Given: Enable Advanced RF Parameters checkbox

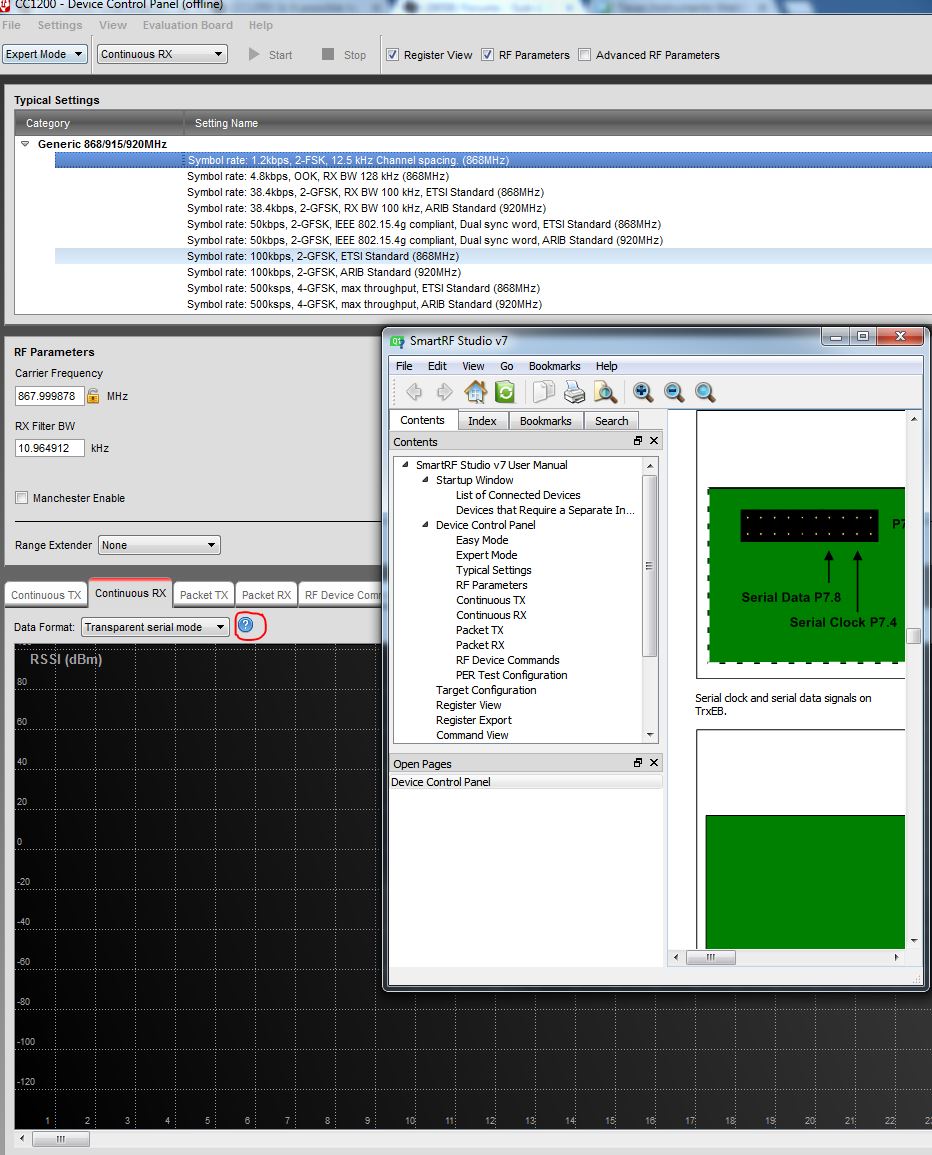Looking at the screenshot, I should click(x=584, y=55).
